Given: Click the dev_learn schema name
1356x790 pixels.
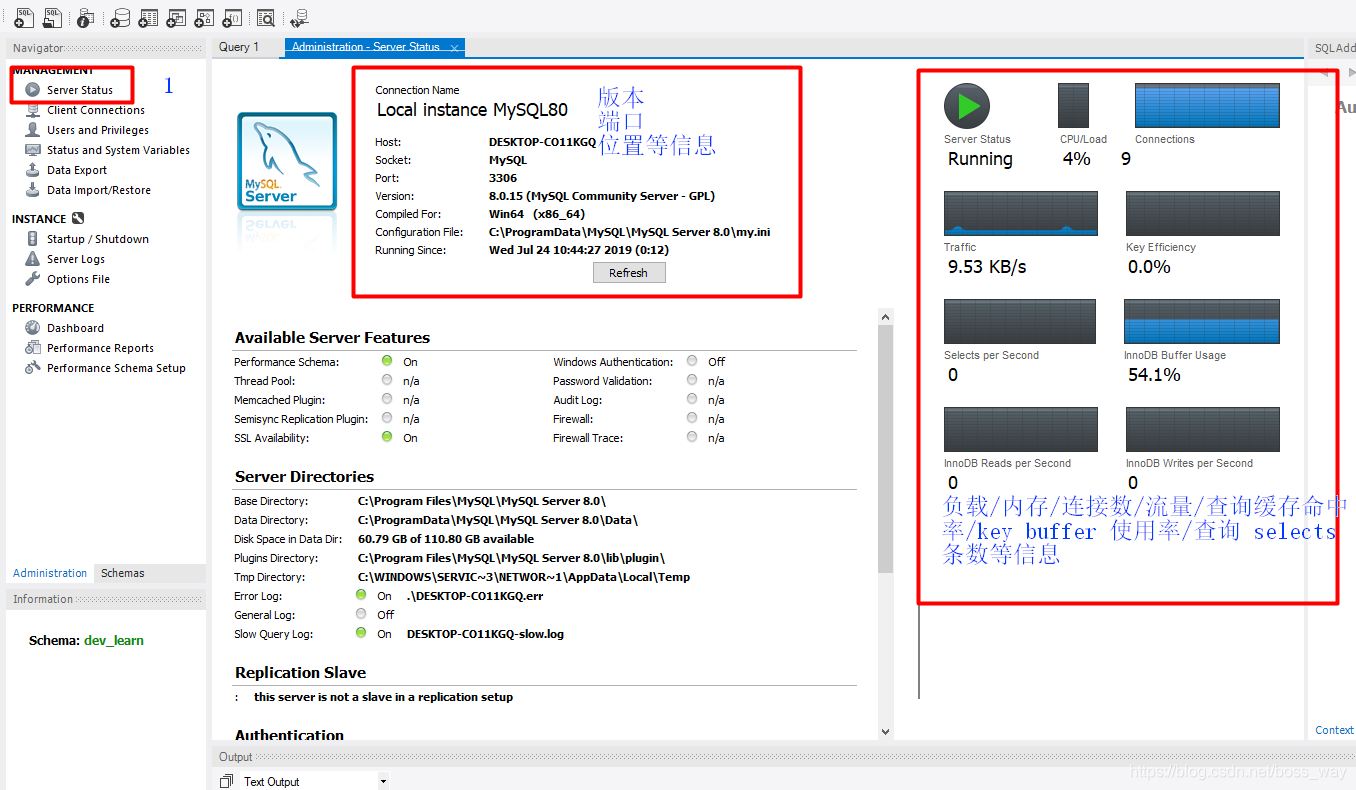Looking at the screenshot, I should (x=114, y=641).
